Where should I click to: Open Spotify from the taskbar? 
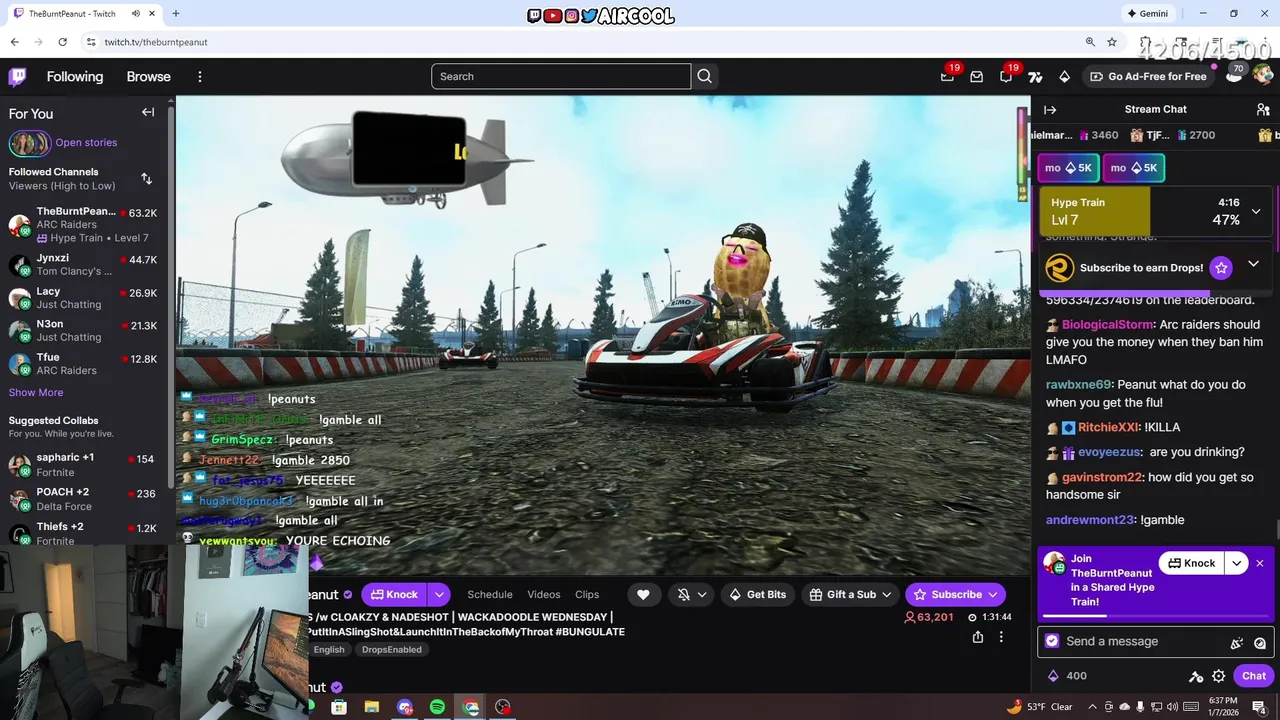(437, 707)
